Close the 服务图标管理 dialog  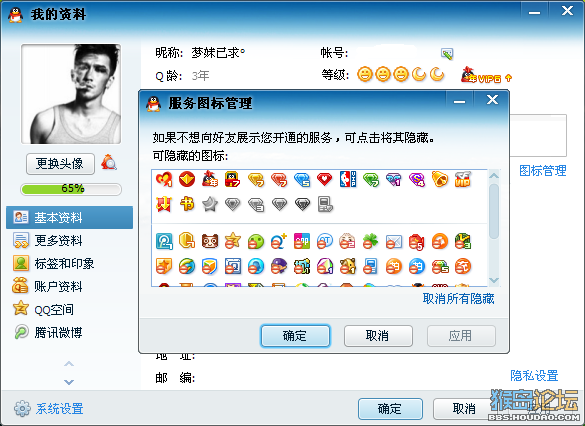point(492,100)
